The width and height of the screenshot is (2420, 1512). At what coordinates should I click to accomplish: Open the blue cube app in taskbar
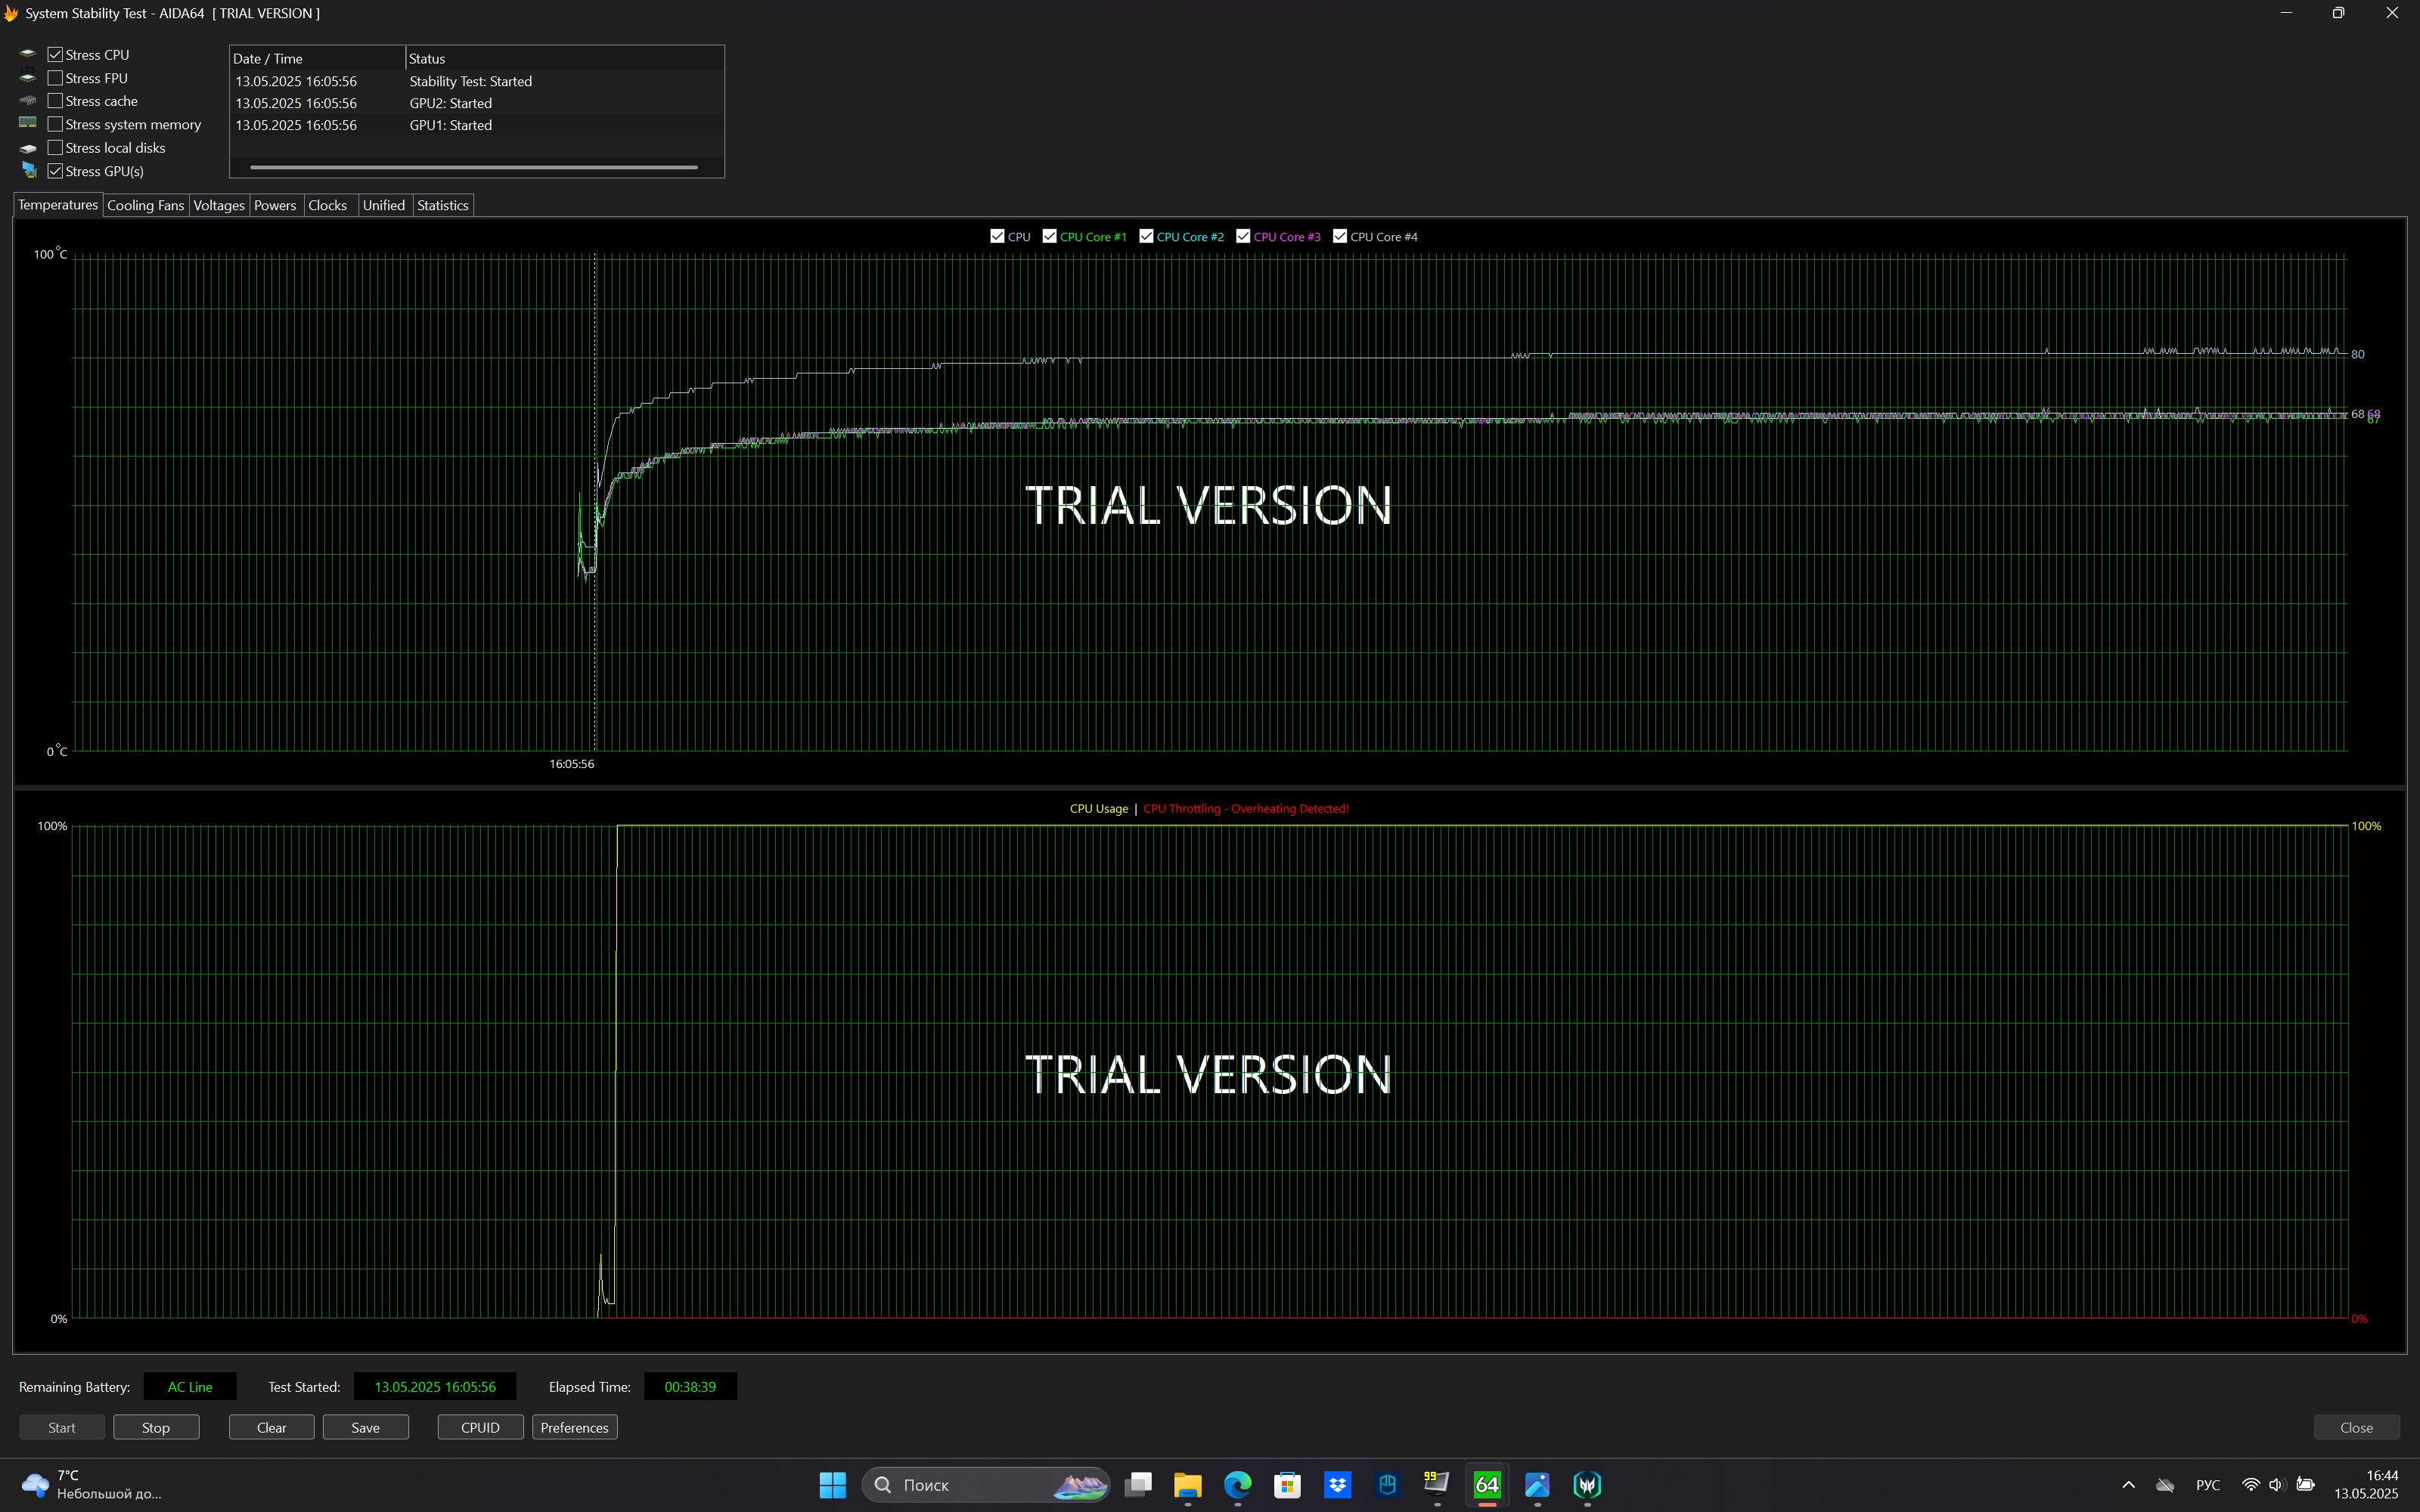point(1387,1485)
